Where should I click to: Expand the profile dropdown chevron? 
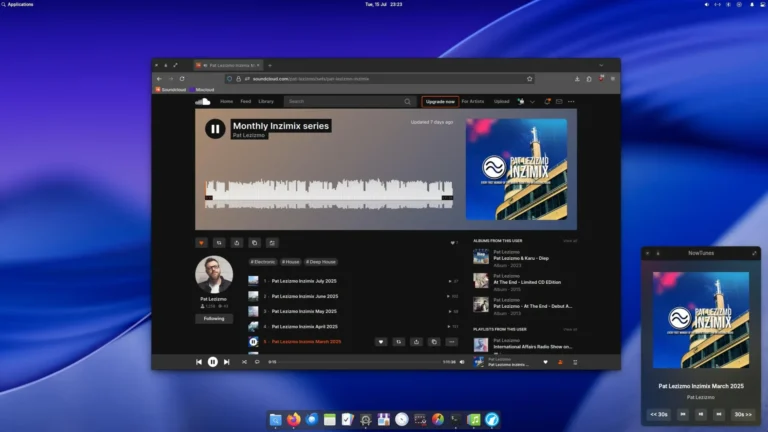(532, 102)
